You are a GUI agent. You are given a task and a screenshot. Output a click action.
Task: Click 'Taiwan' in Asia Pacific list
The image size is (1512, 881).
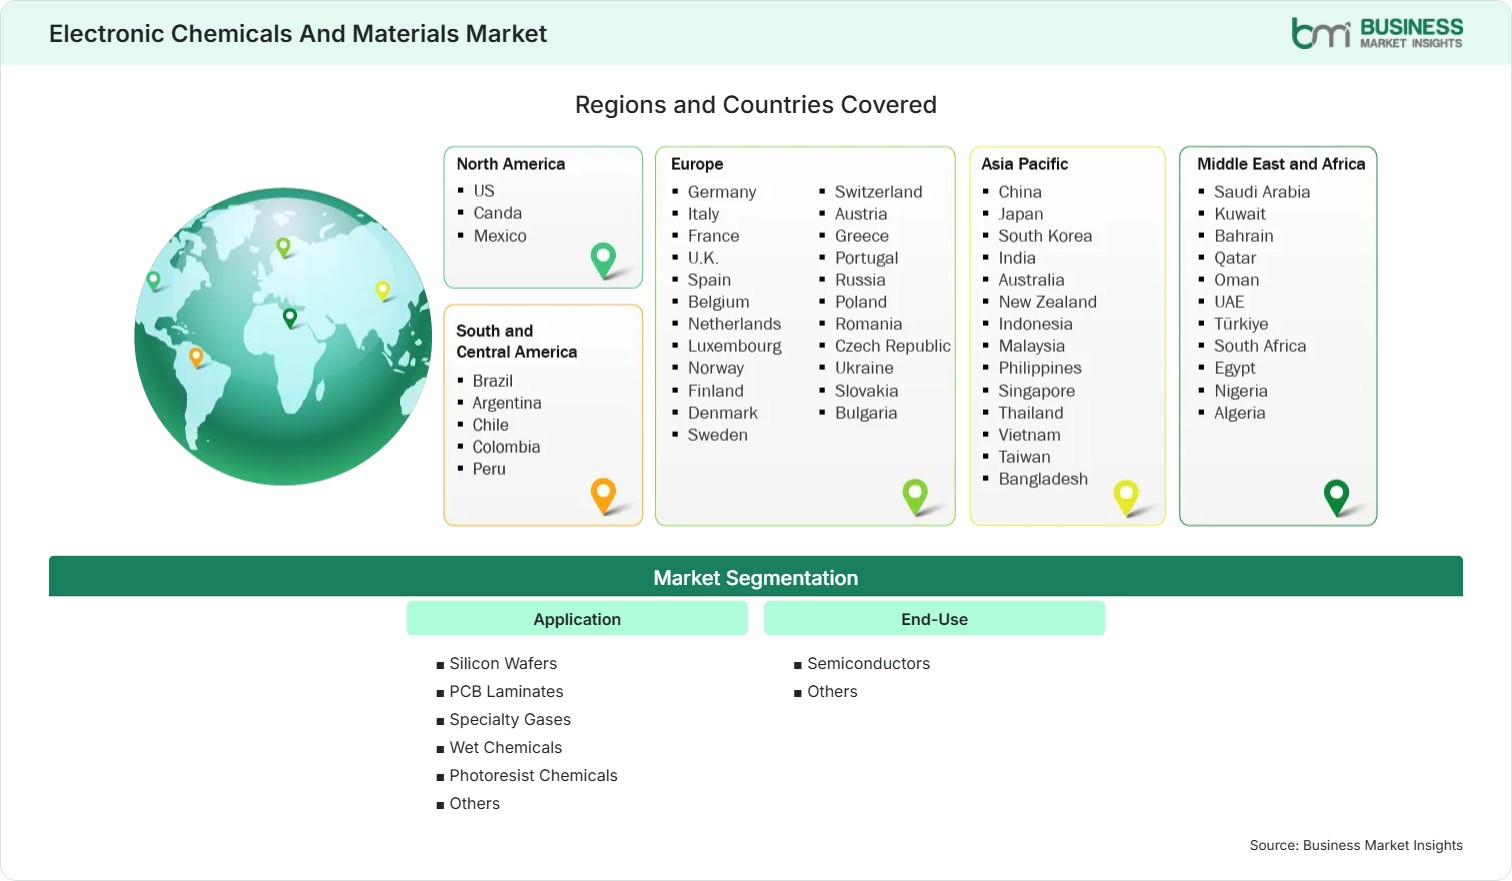[1024, 457]
